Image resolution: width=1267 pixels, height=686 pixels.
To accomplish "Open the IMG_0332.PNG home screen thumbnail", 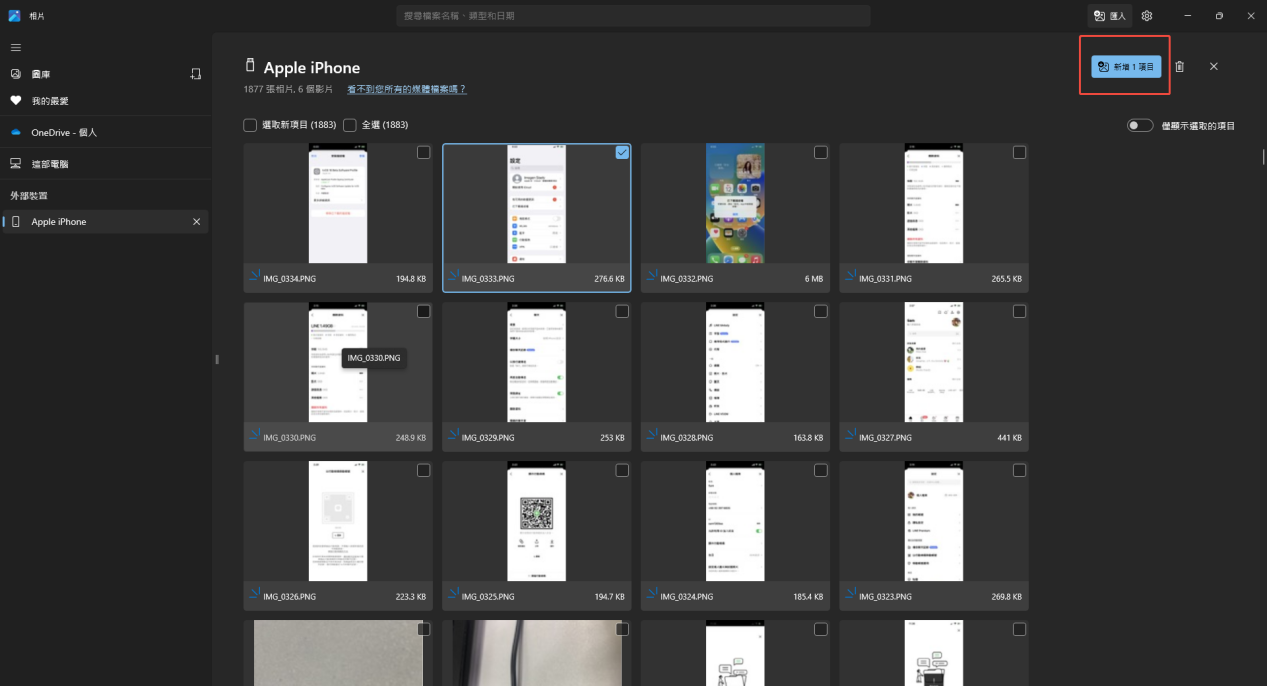I will (735, 204).
